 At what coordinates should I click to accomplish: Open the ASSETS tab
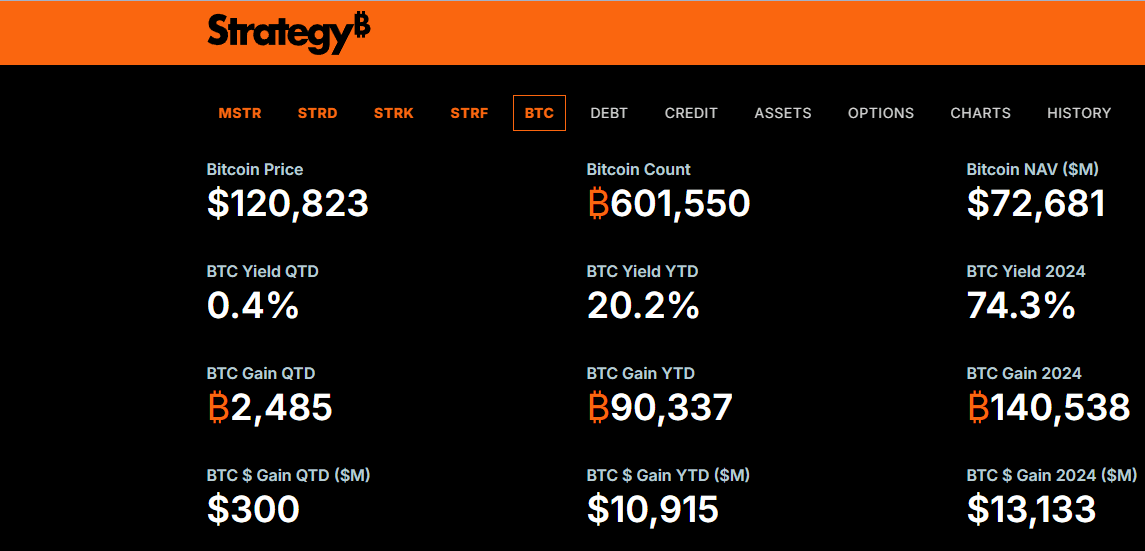point(783,113)
